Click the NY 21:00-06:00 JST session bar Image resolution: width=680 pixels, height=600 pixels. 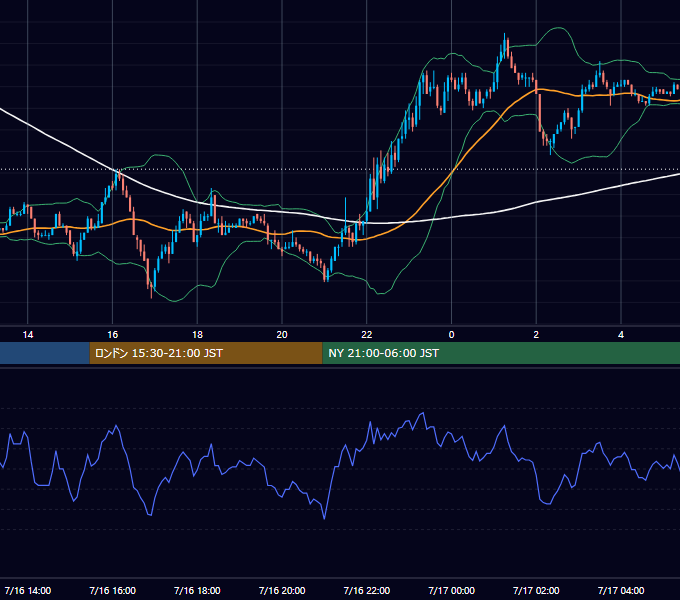click(501, 353)
